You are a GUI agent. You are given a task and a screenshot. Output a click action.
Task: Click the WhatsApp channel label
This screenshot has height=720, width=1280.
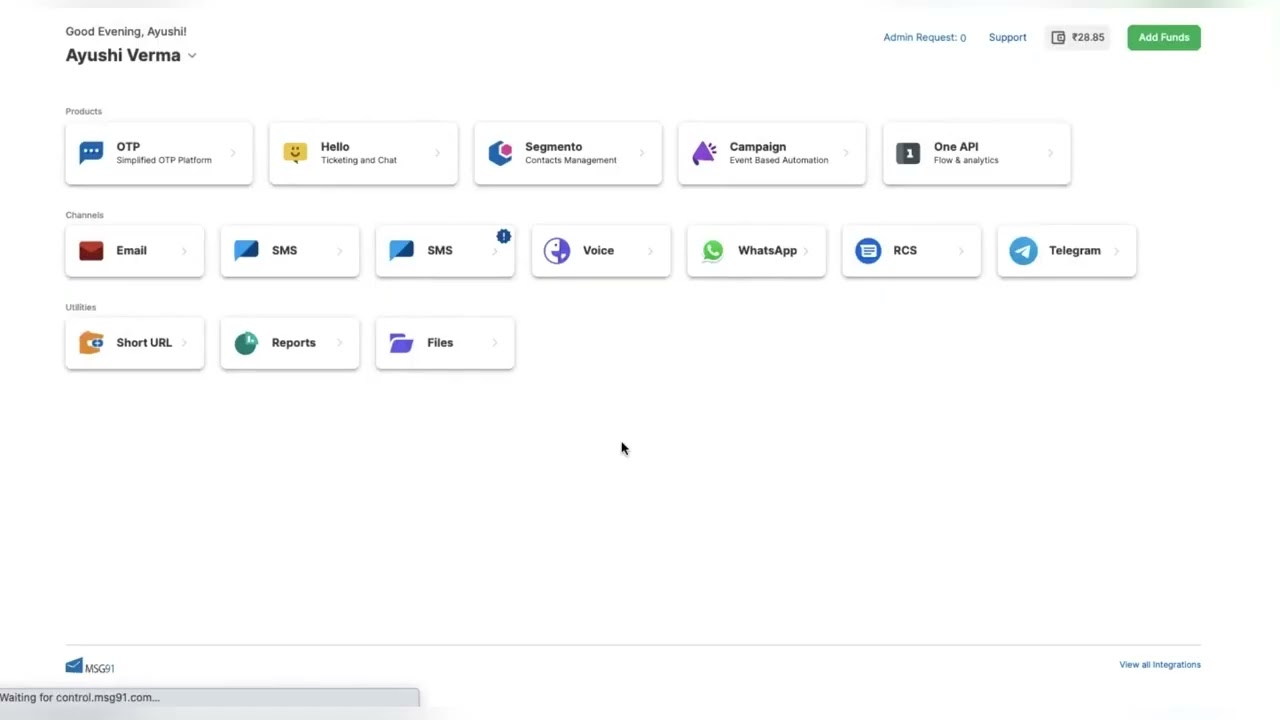tap(767, 251)
